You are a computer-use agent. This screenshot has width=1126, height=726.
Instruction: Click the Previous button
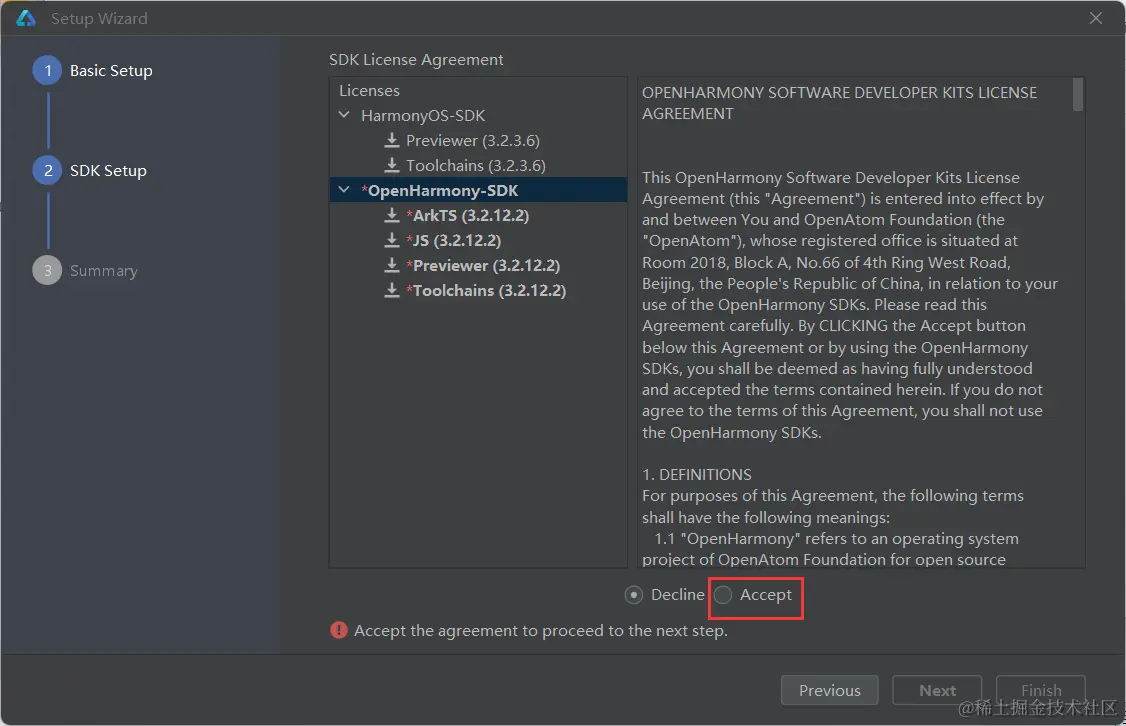(x=829, y=690)
